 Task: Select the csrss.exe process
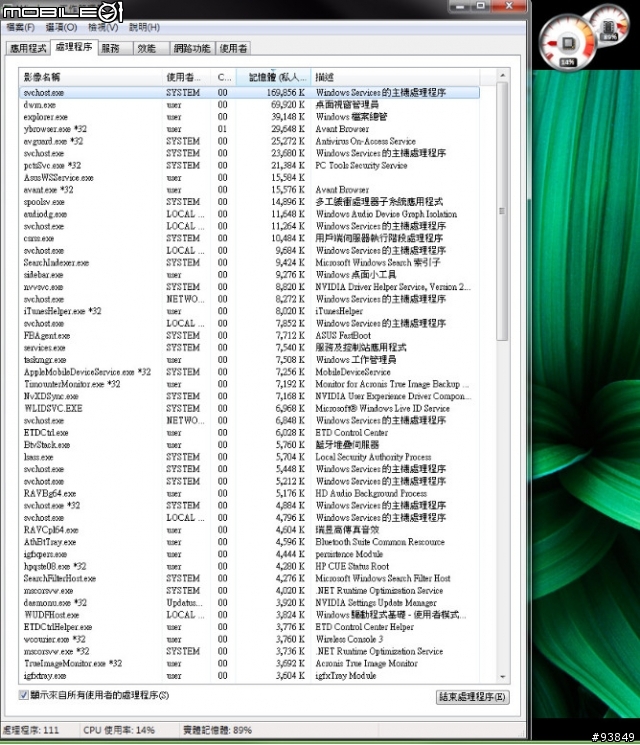click(249, 239)
